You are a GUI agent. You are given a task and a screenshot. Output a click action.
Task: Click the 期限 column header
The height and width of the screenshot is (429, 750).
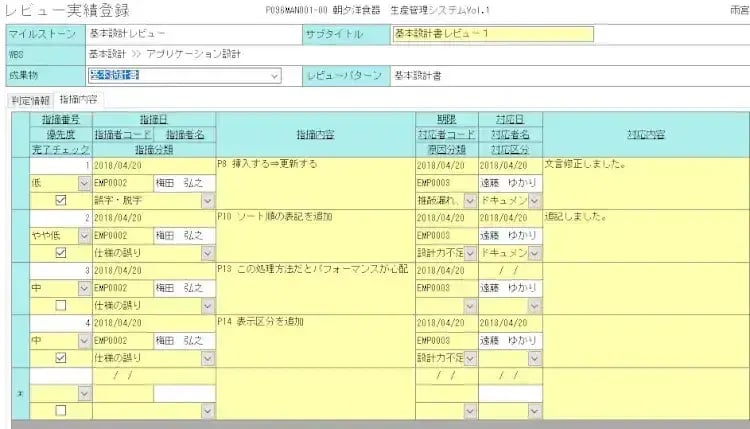pyautogui.click(x=447, y=118)
